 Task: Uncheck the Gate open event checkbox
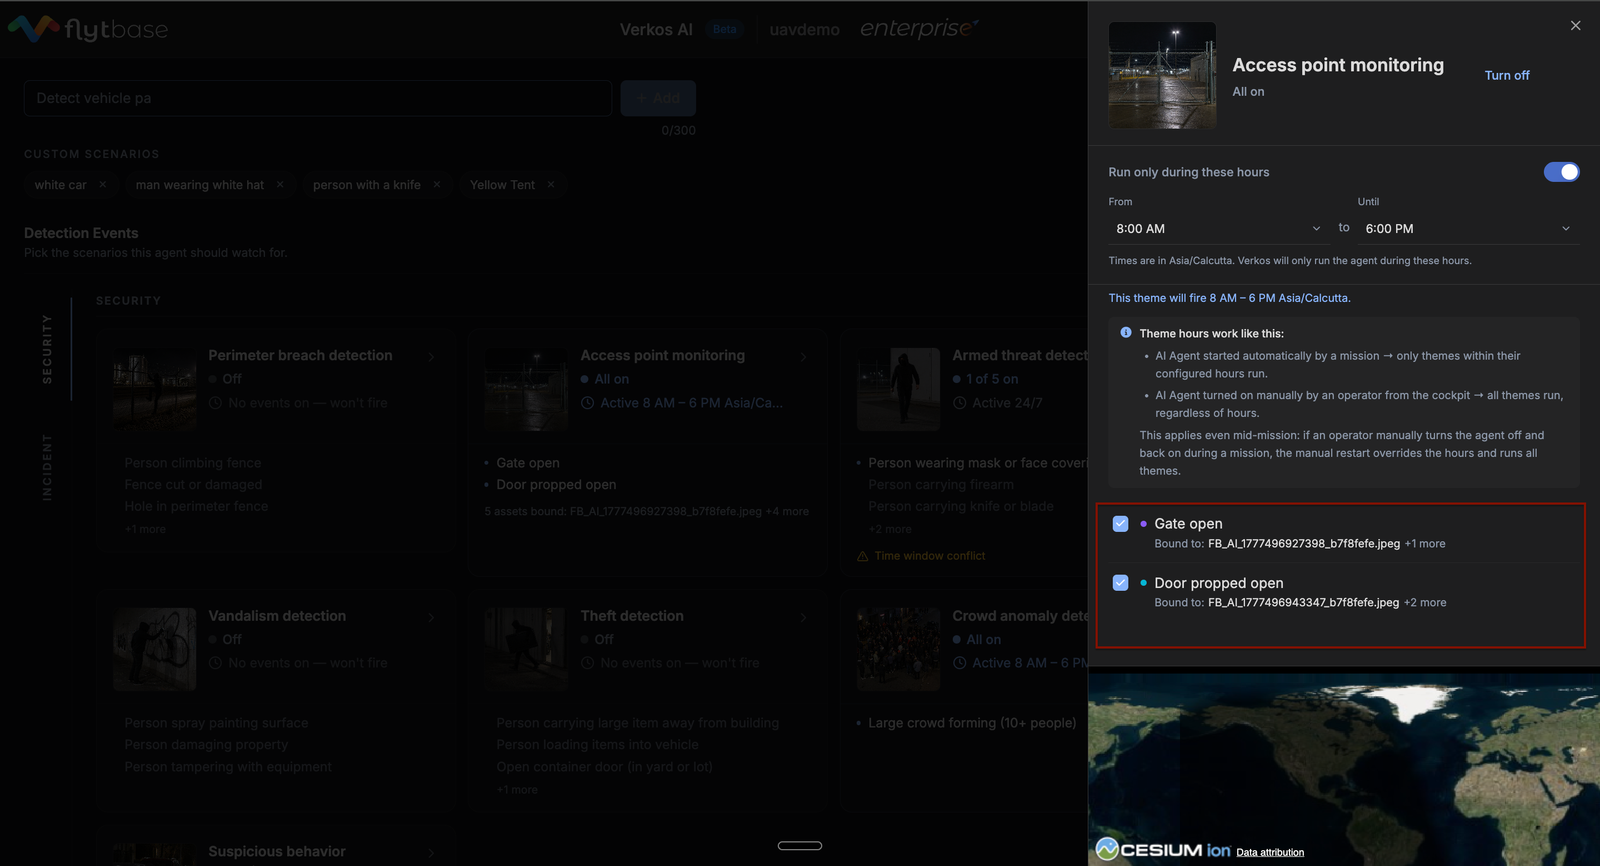[1121, 524]
